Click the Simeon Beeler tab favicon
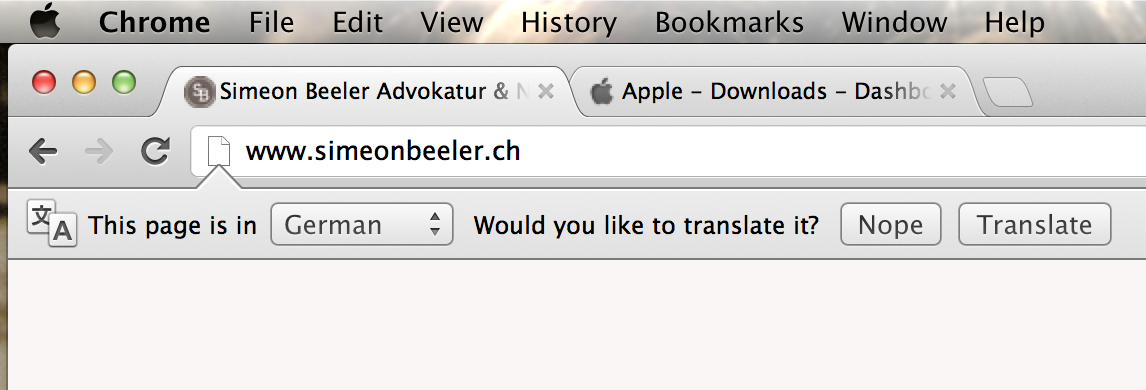The width and height of the screenshot is (1146, 390). point(199,92)
